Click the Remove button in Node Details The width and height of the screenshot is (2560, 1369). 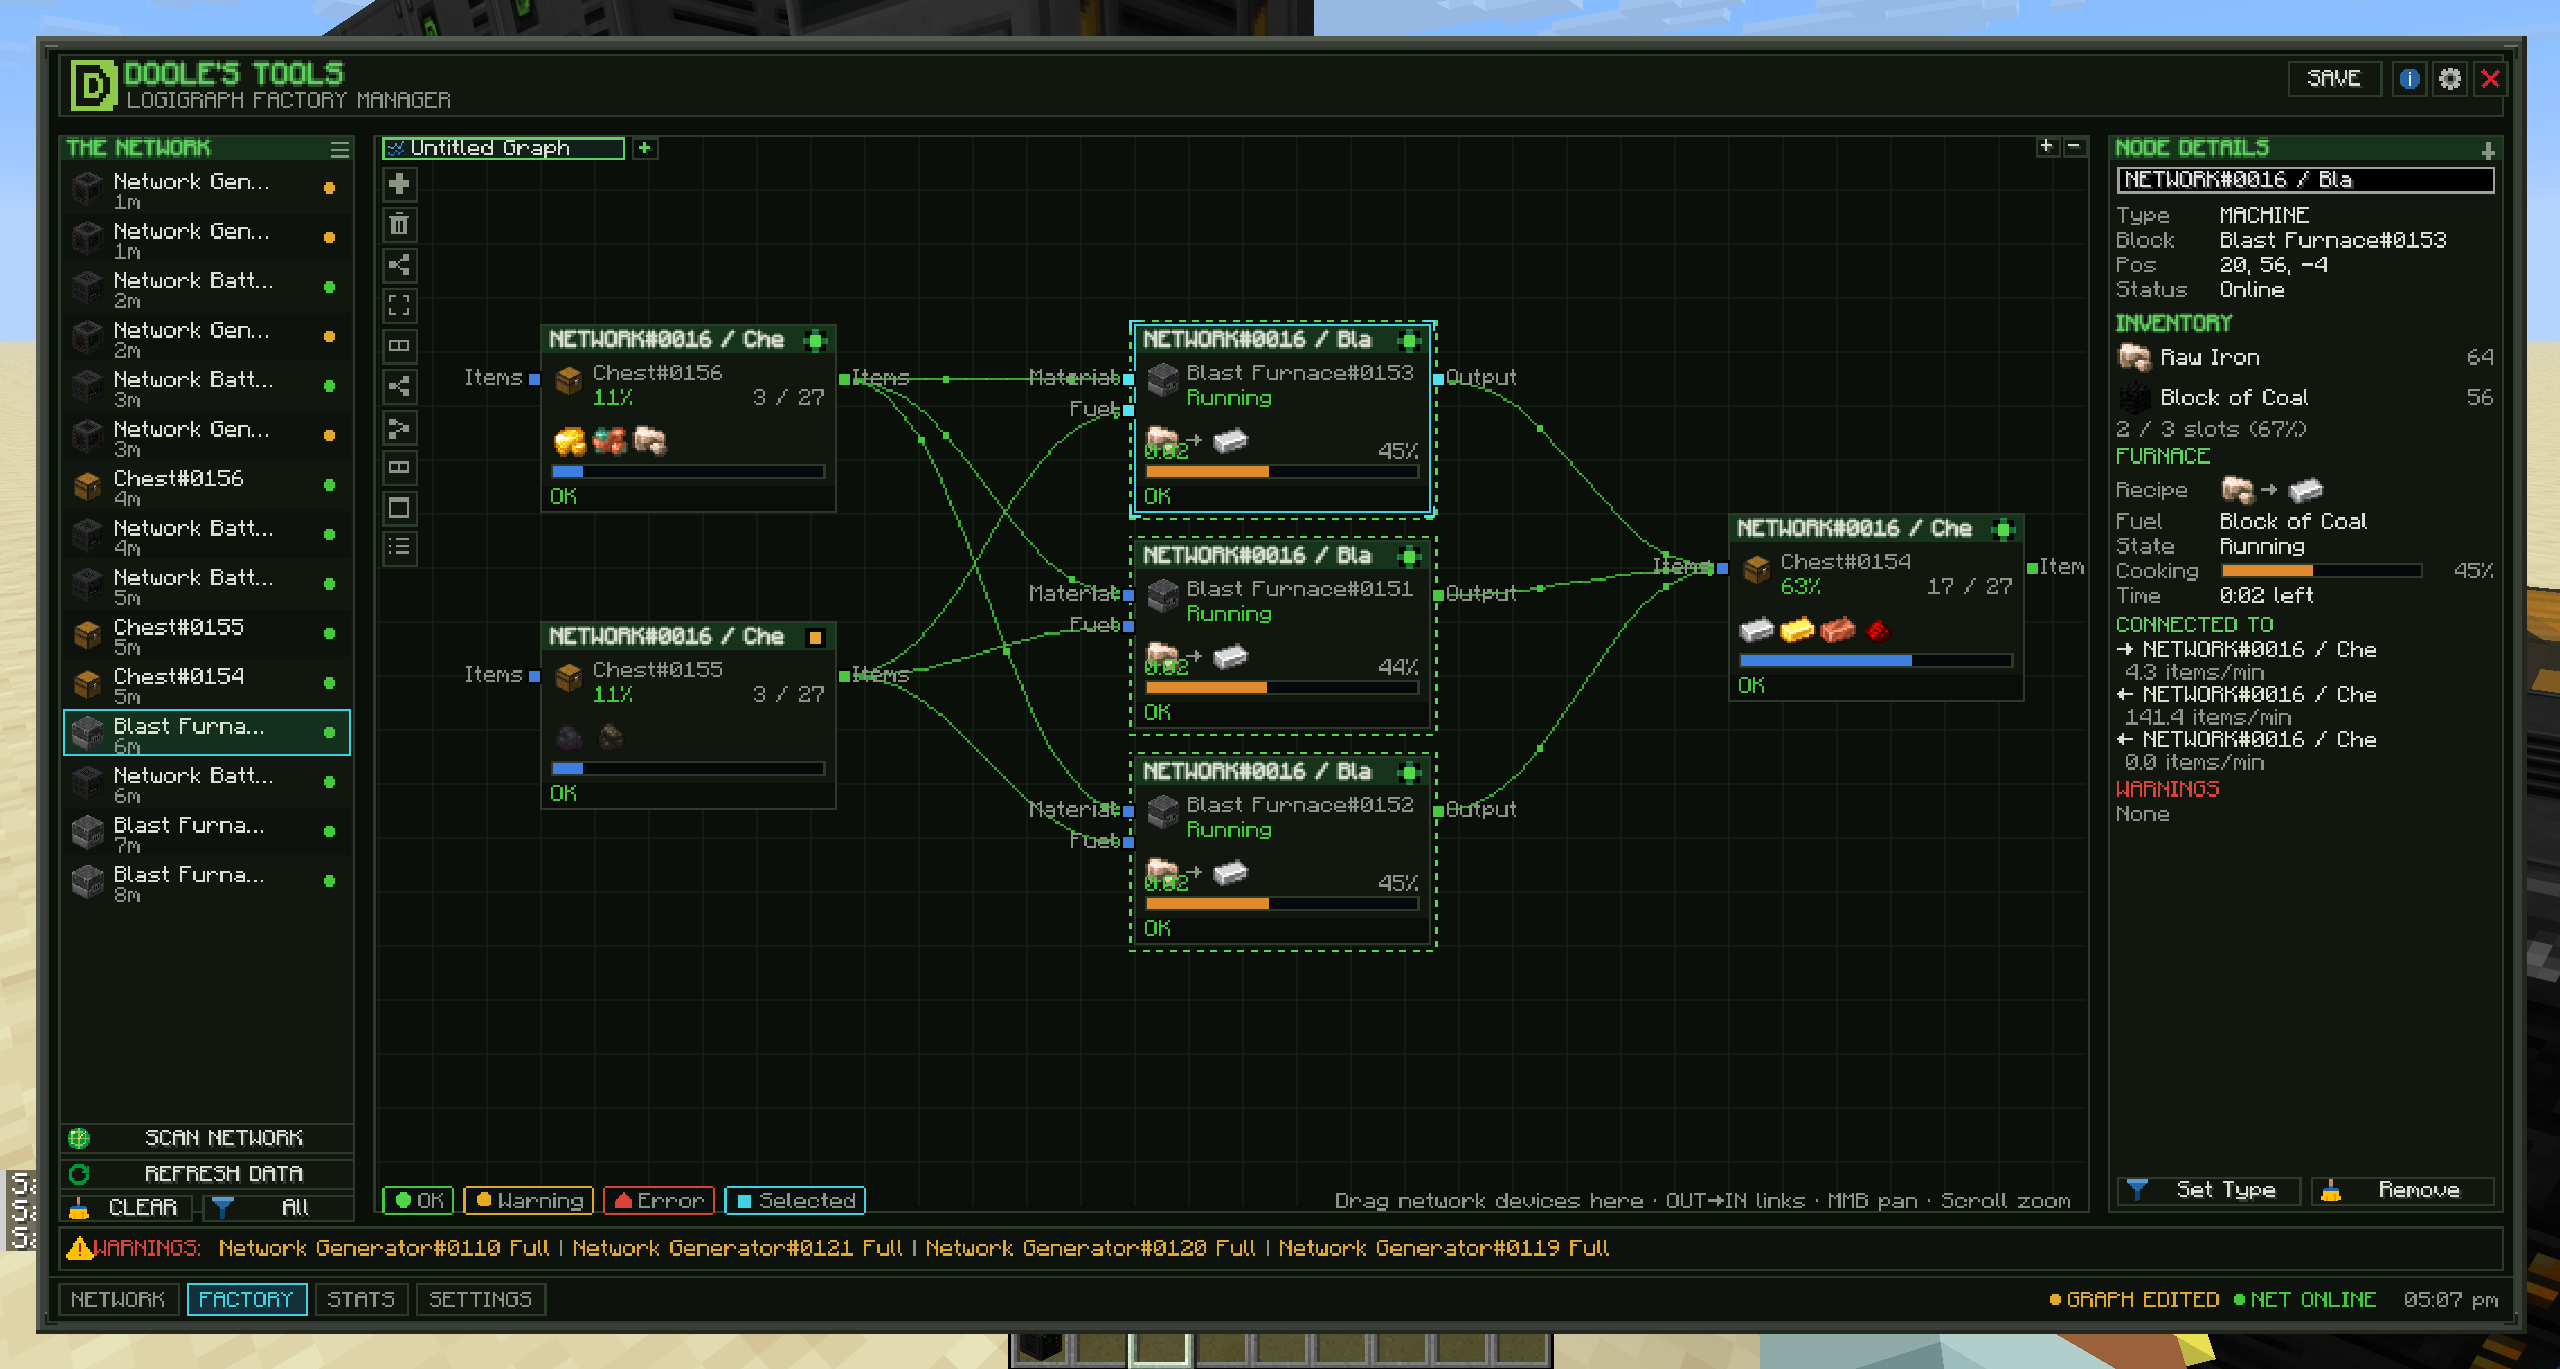point(2402,1190)
